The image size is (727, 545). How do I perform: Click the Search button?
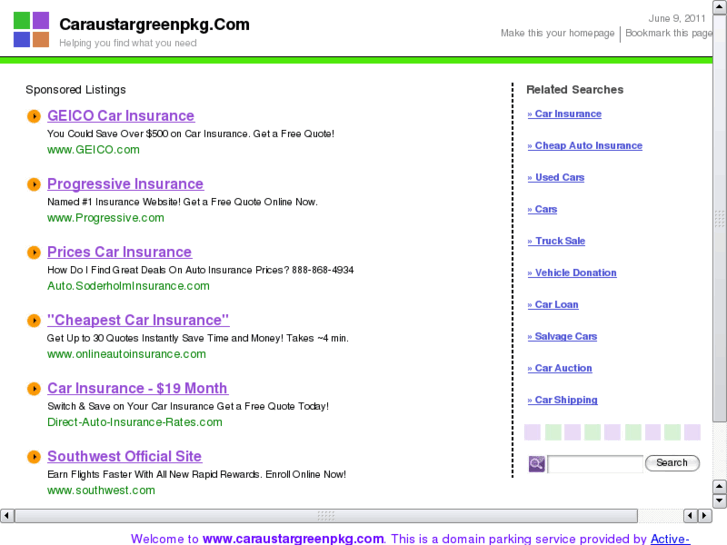672,463
